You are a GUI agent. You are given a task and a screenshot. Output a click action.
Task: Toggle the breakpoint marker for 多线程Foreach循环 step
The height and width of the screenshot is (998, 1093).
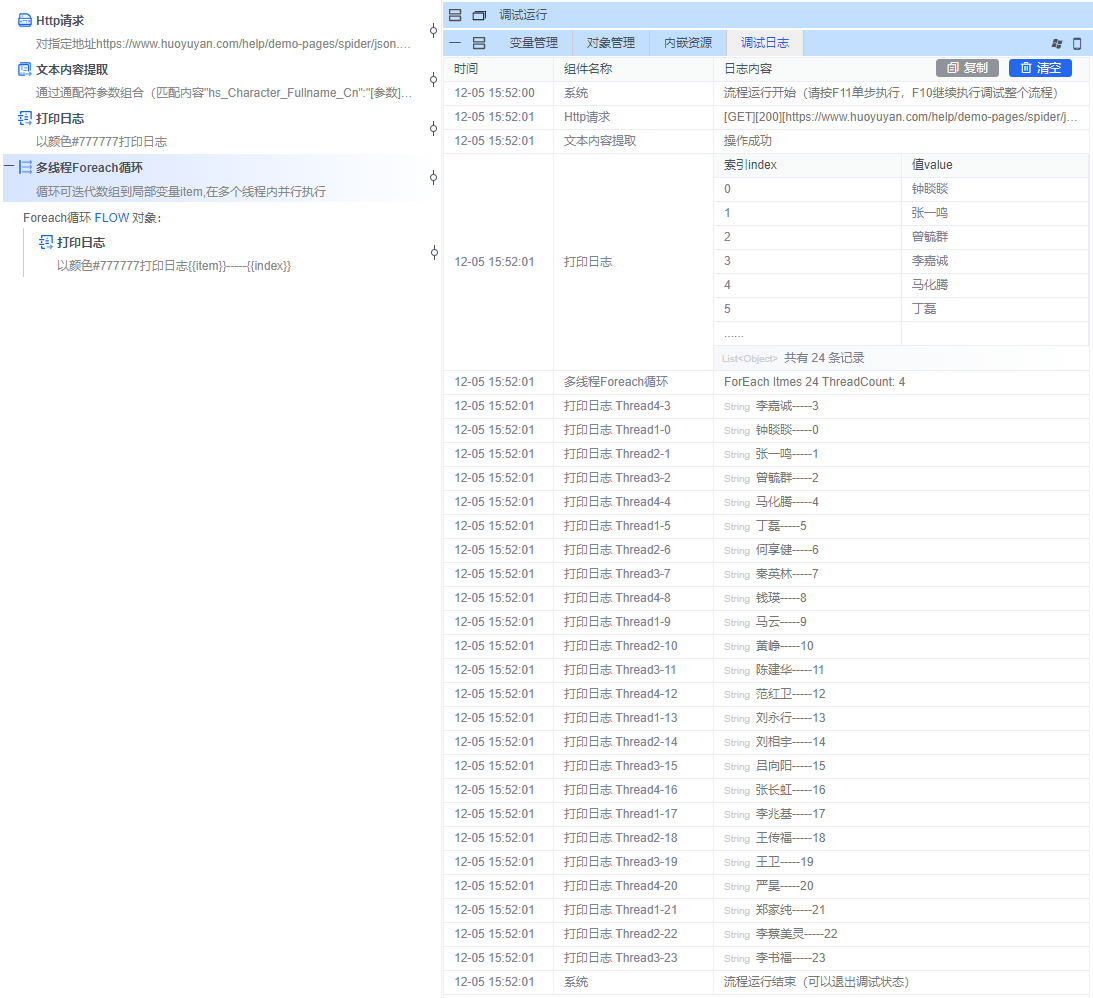coord(433,177)
